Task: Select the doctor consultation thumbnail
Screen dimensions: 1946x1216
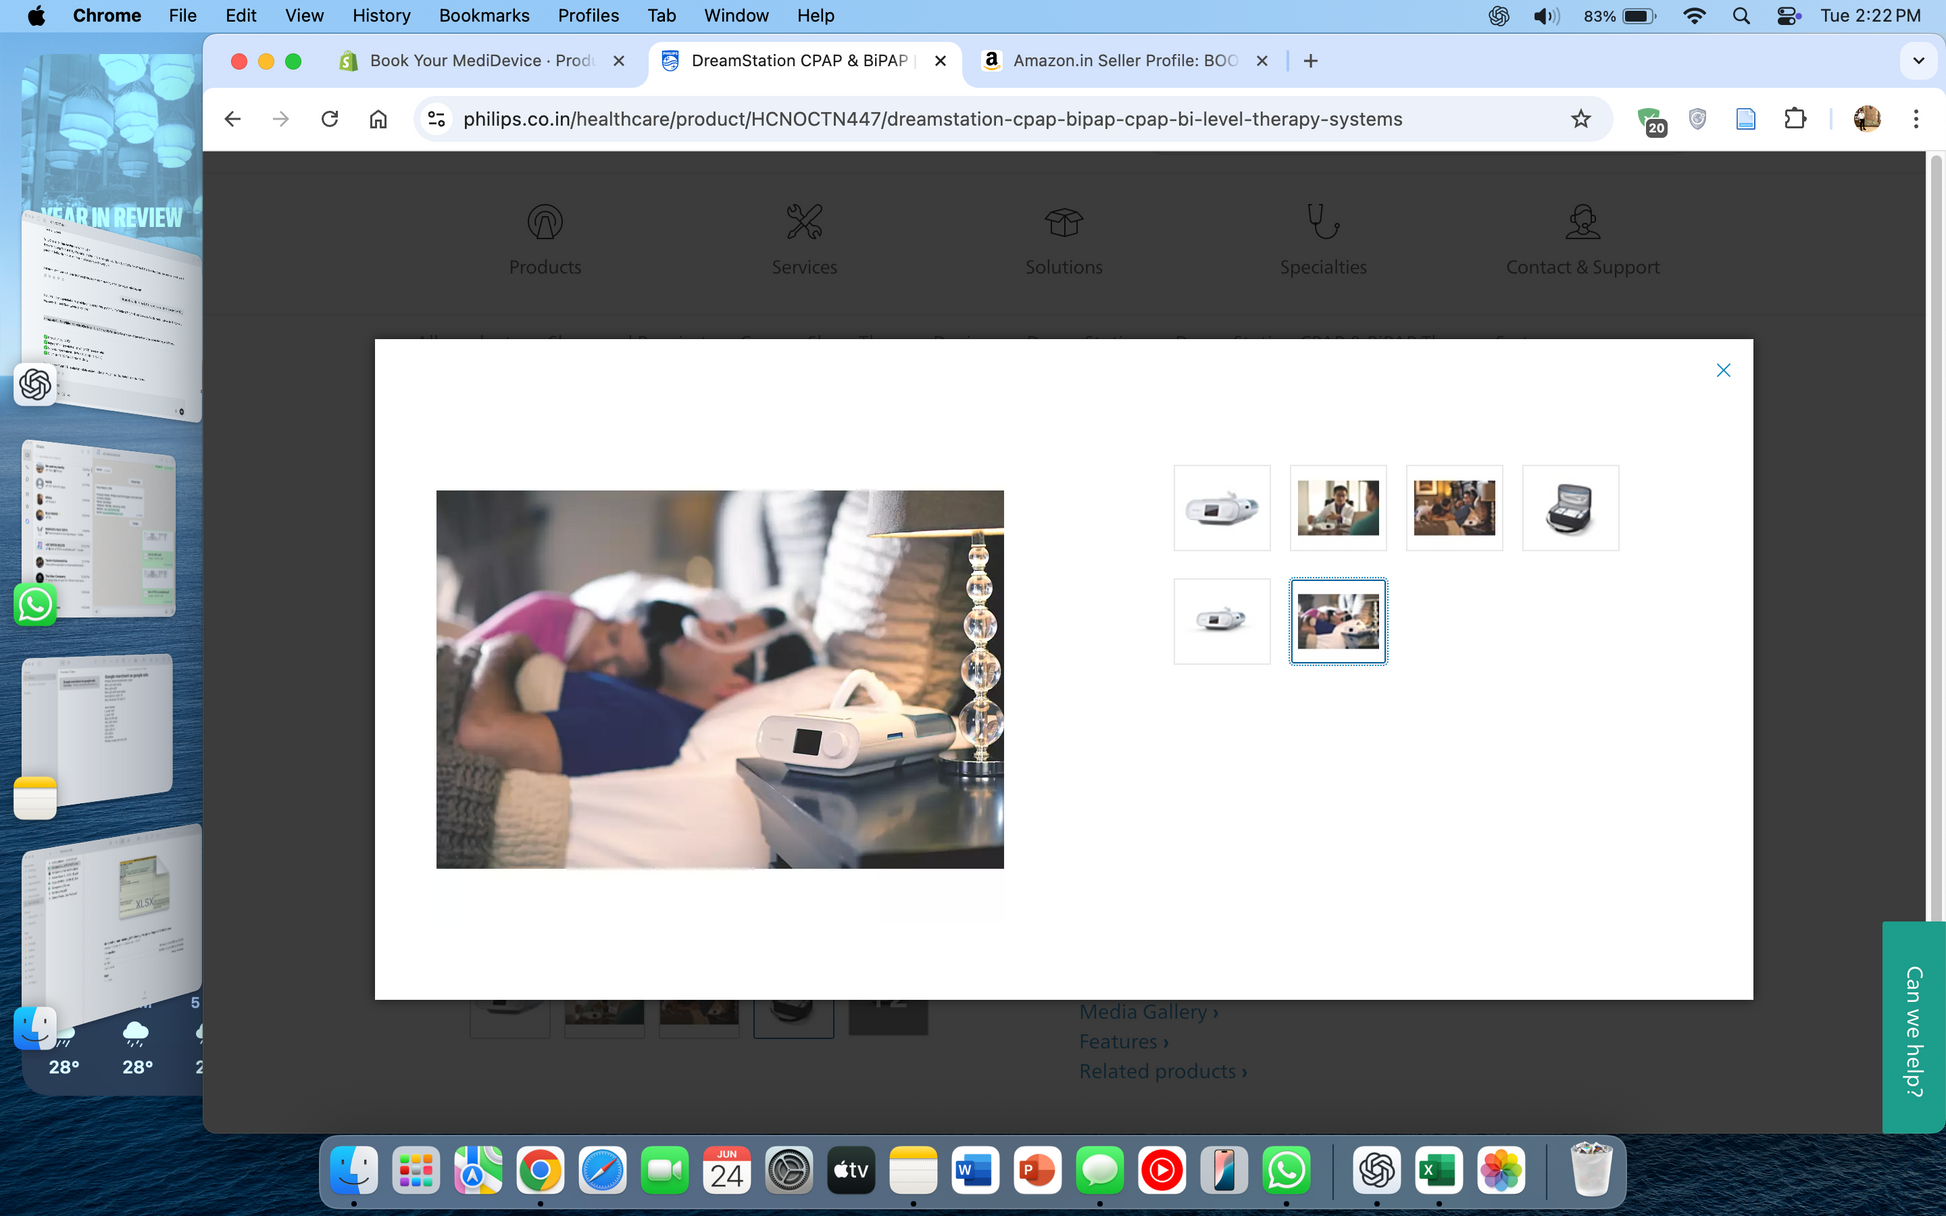Action: pyautogui.click(x=1338, y=508)
